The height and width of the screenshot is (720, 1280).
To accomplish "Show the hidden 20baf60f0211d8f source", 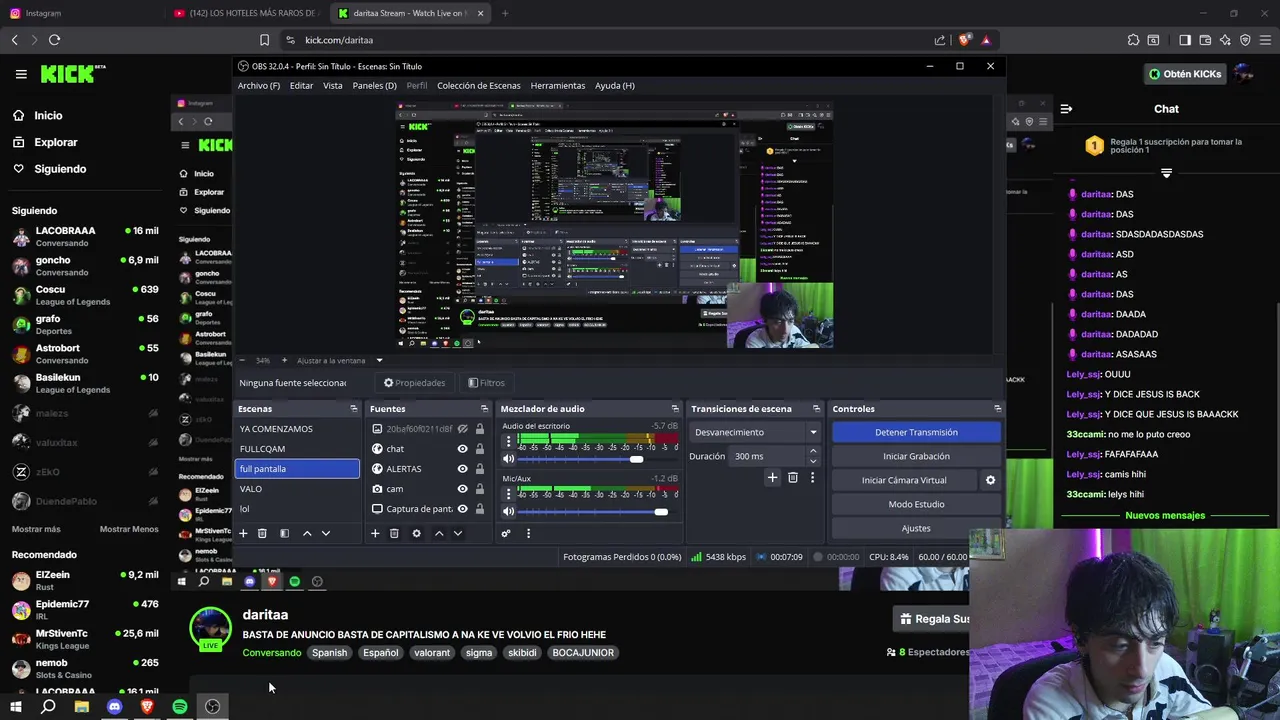I will 462,429.
